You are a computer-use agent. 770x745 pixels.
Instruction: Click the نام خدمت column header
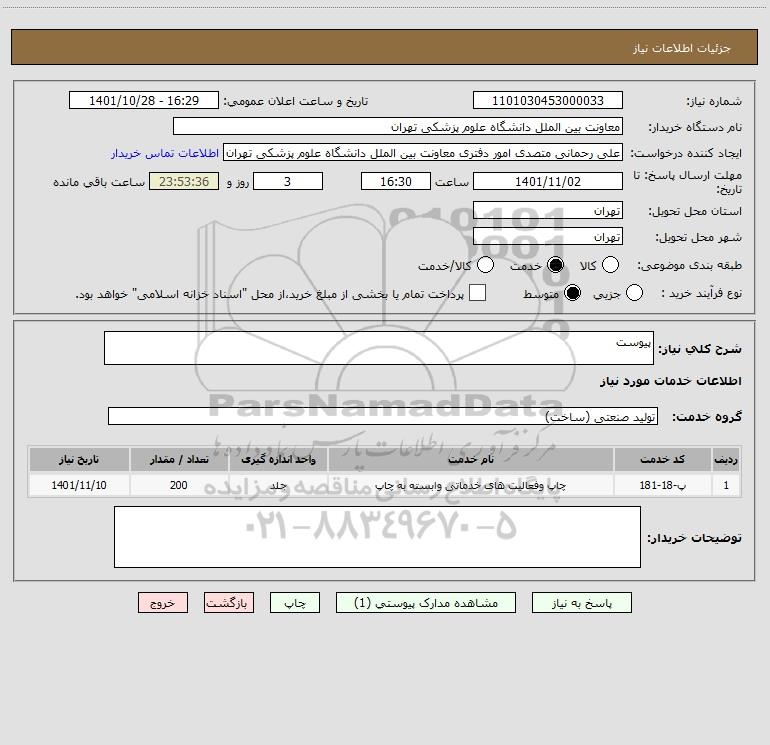(x=471, y=459)
